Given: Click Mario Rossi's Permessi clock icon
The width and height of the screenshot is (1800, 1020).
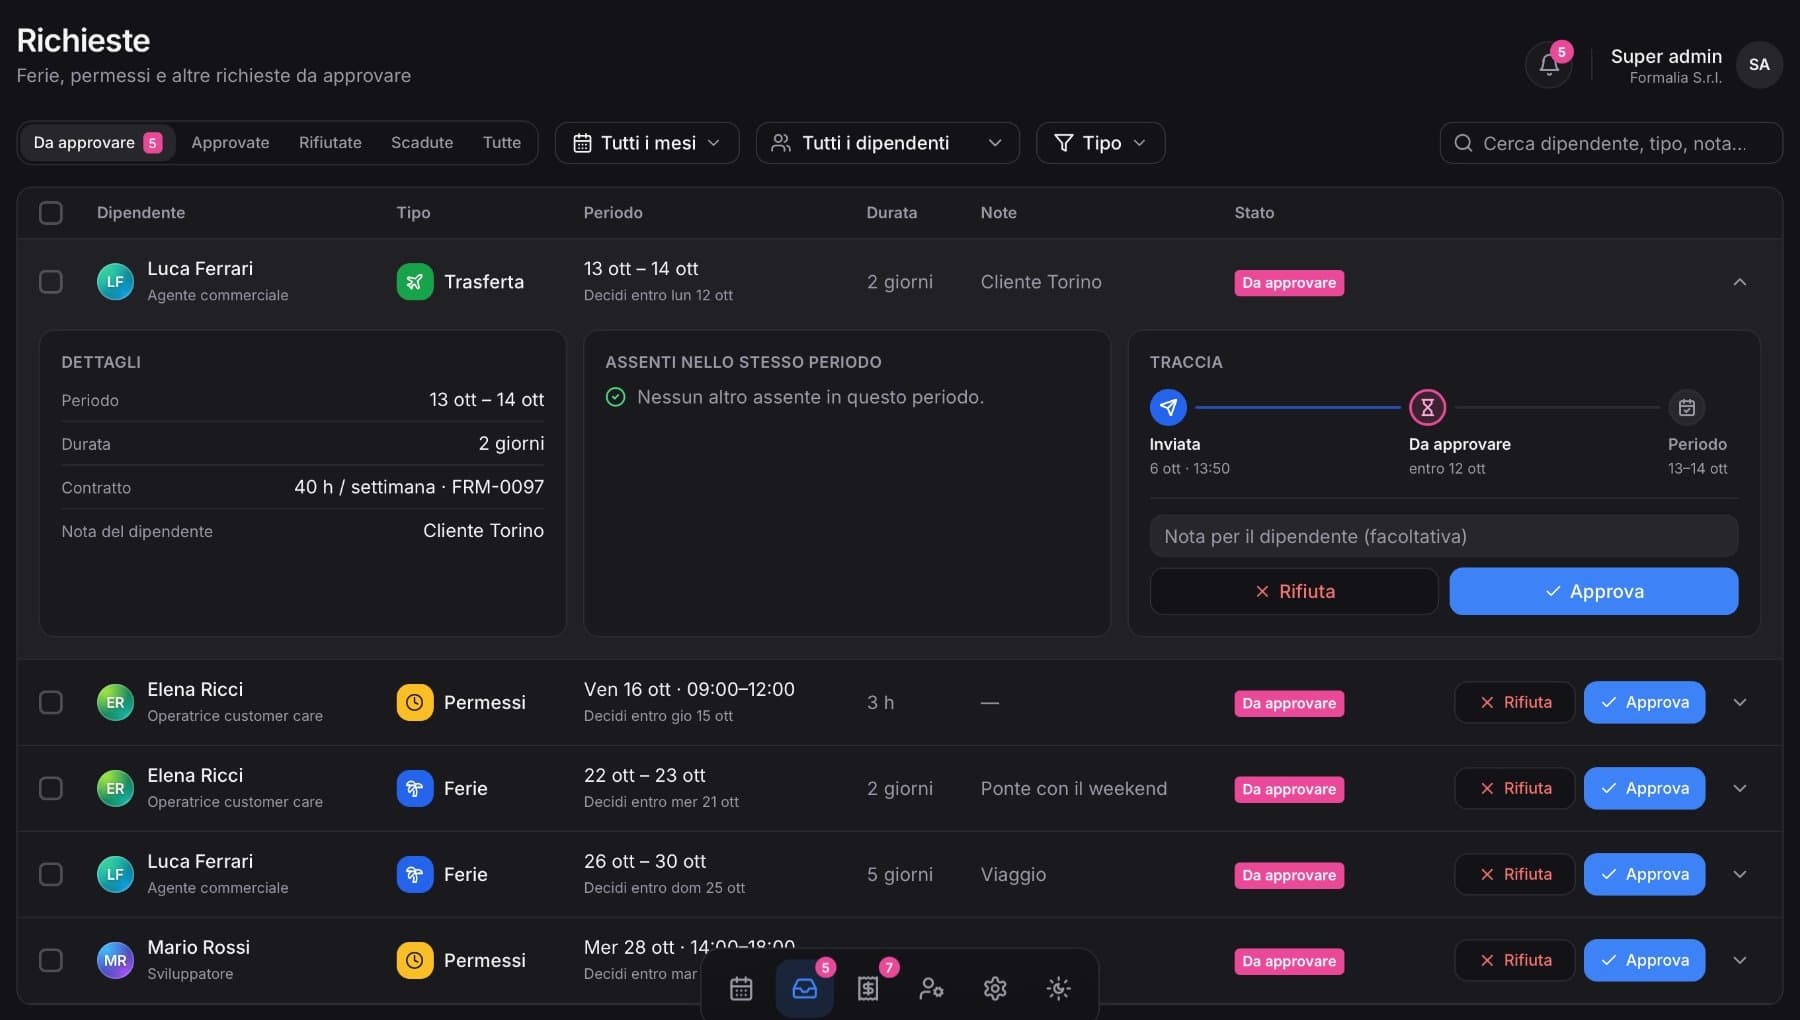Looking at the screenshot, I should coord(415,960).
